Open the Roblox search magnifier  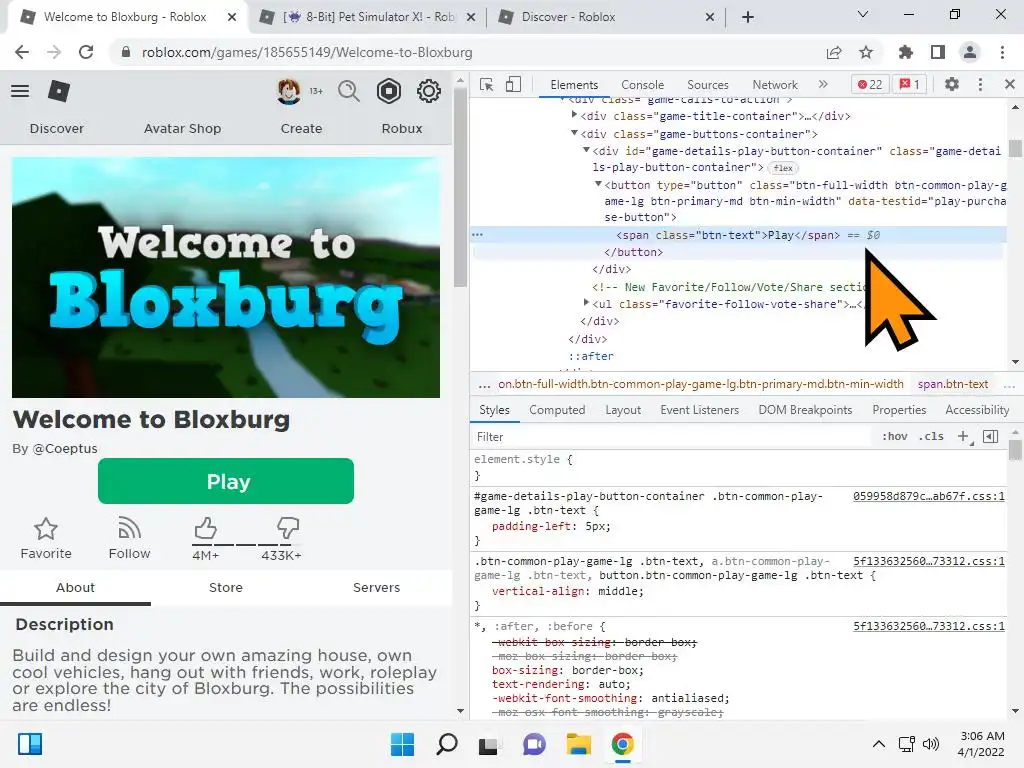click(349, 91)
